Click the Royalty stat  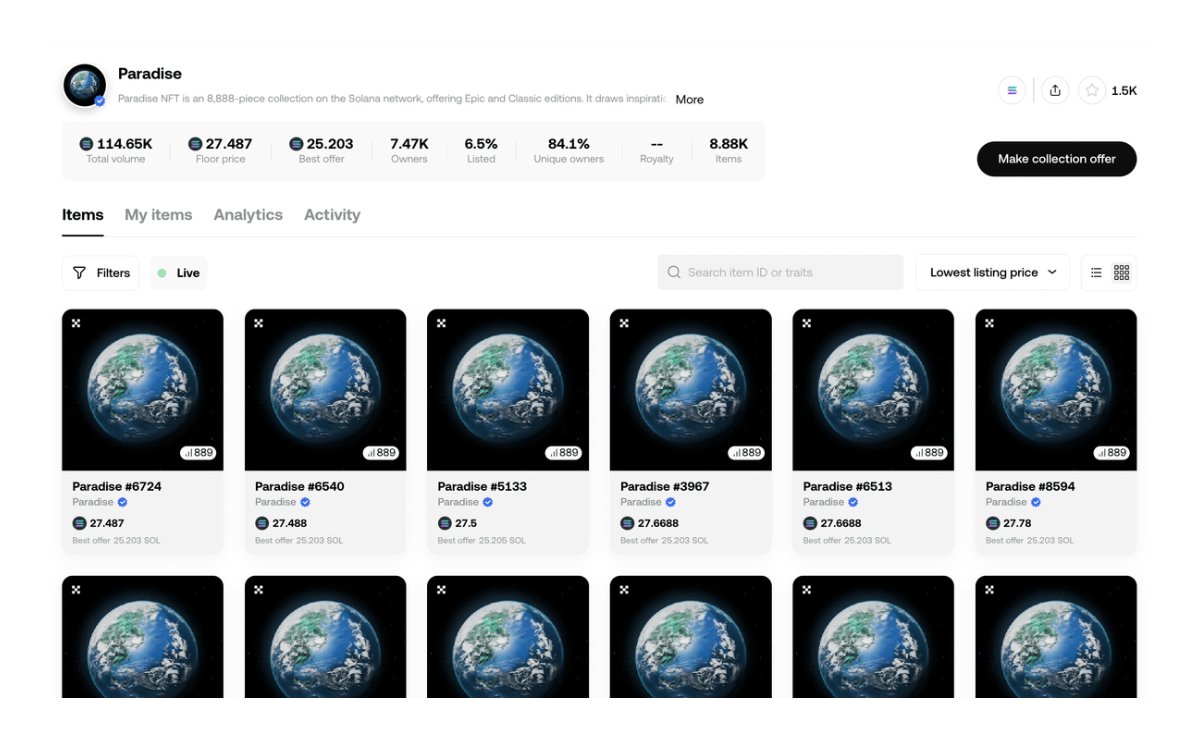pyautogui.click(x=657, y=150)
